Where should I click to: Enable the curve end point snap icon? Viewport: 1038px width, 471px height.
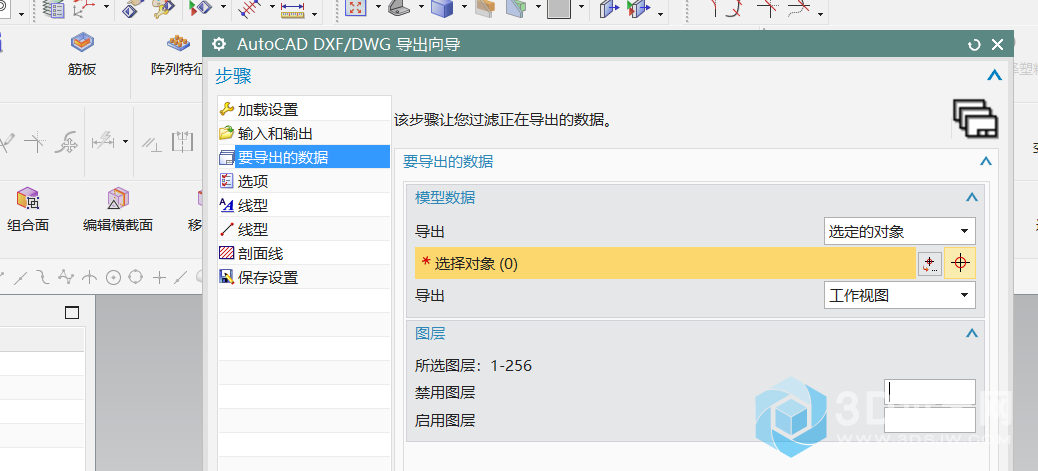[43, 276]
